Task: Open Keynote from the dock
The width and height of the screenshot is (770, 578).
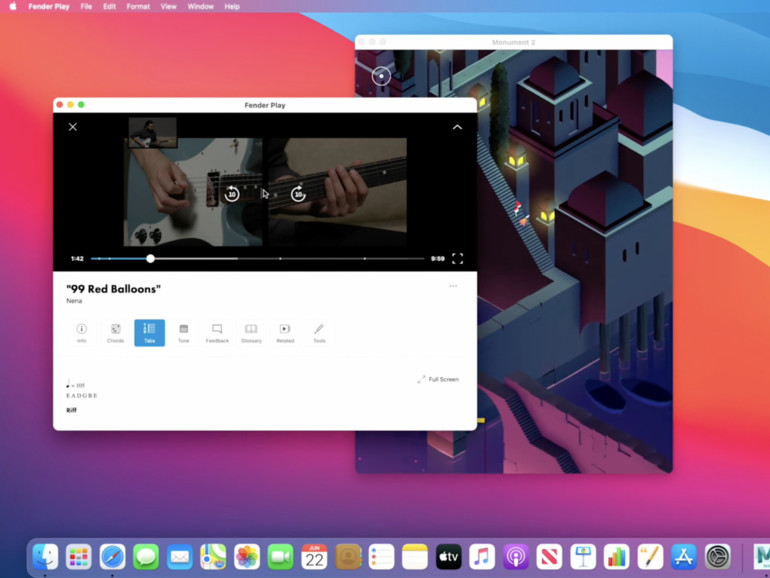Action: pyautogui.click(x=583, y=557)
